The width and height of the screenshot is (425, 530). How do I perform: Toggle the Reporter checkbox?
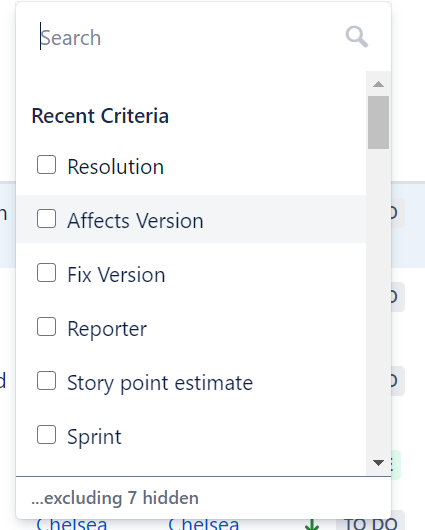pos(46,327)
